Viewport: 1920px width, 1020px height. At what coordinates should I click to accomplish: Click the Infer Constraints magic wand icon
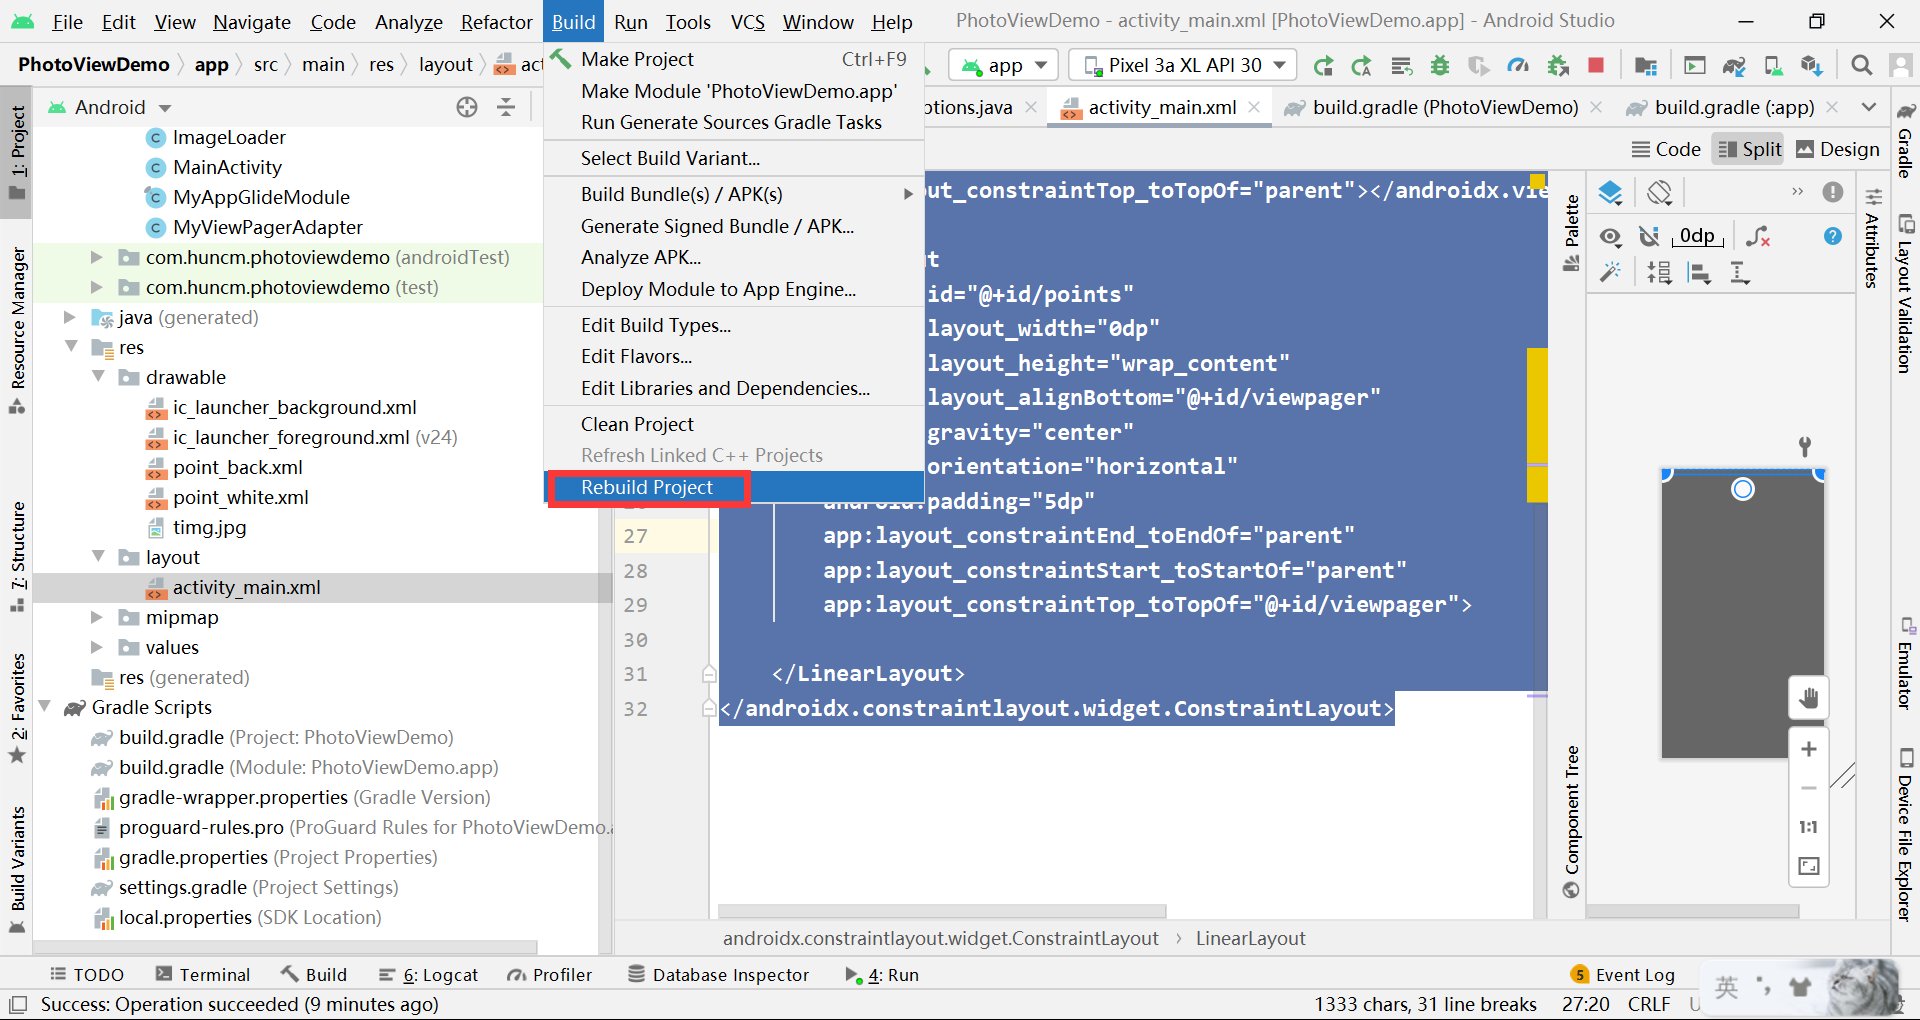coord(1610,272)
